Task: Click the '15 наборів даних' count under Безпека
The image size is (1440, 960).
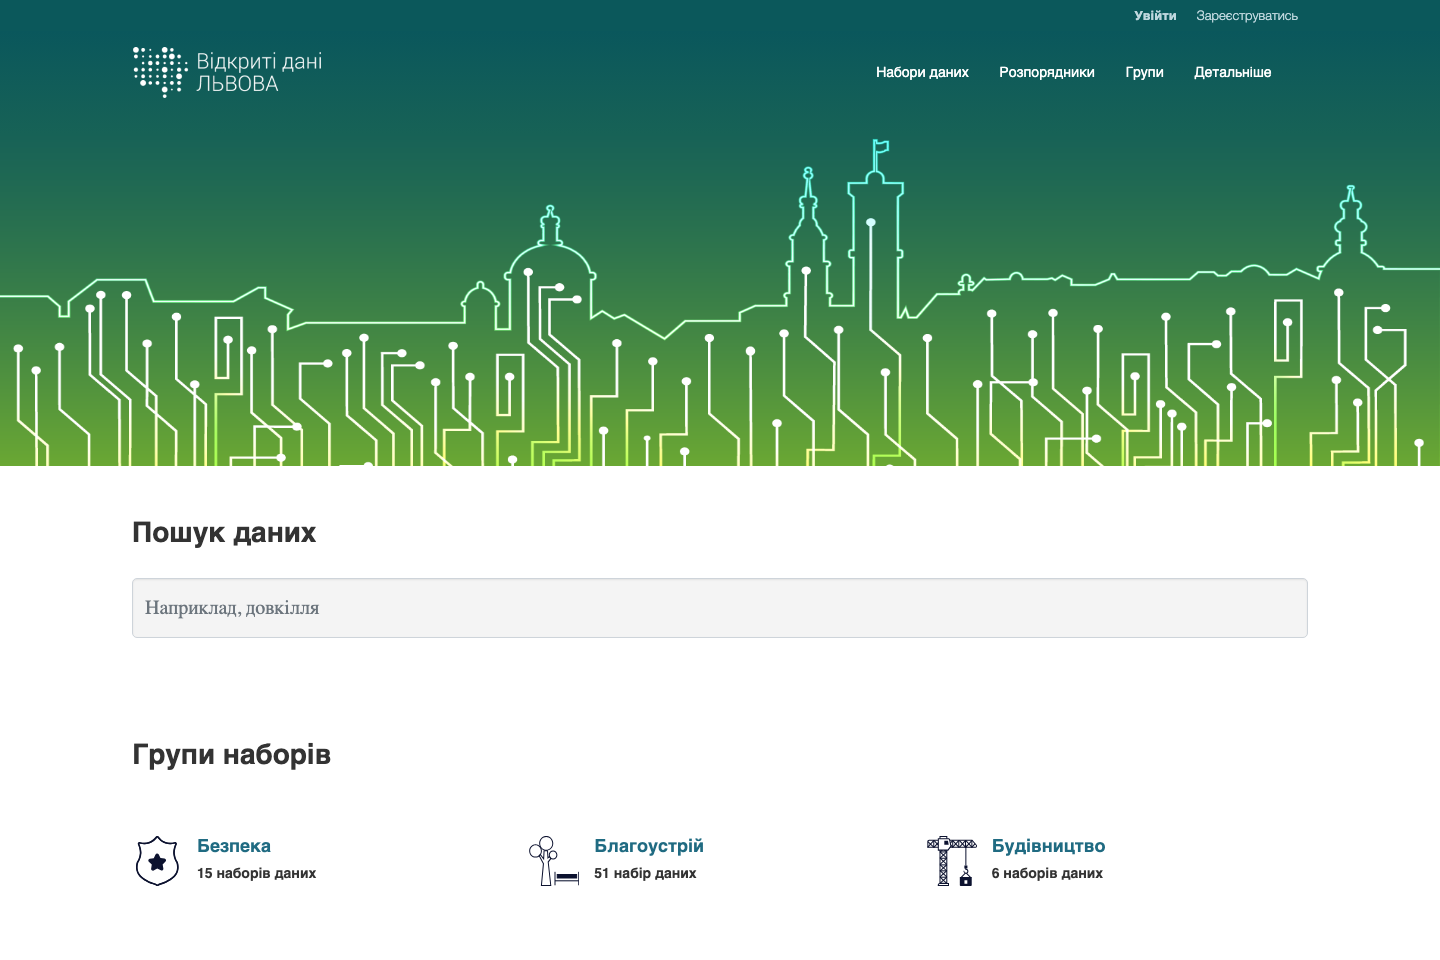Action: click(x=256, y=873)
